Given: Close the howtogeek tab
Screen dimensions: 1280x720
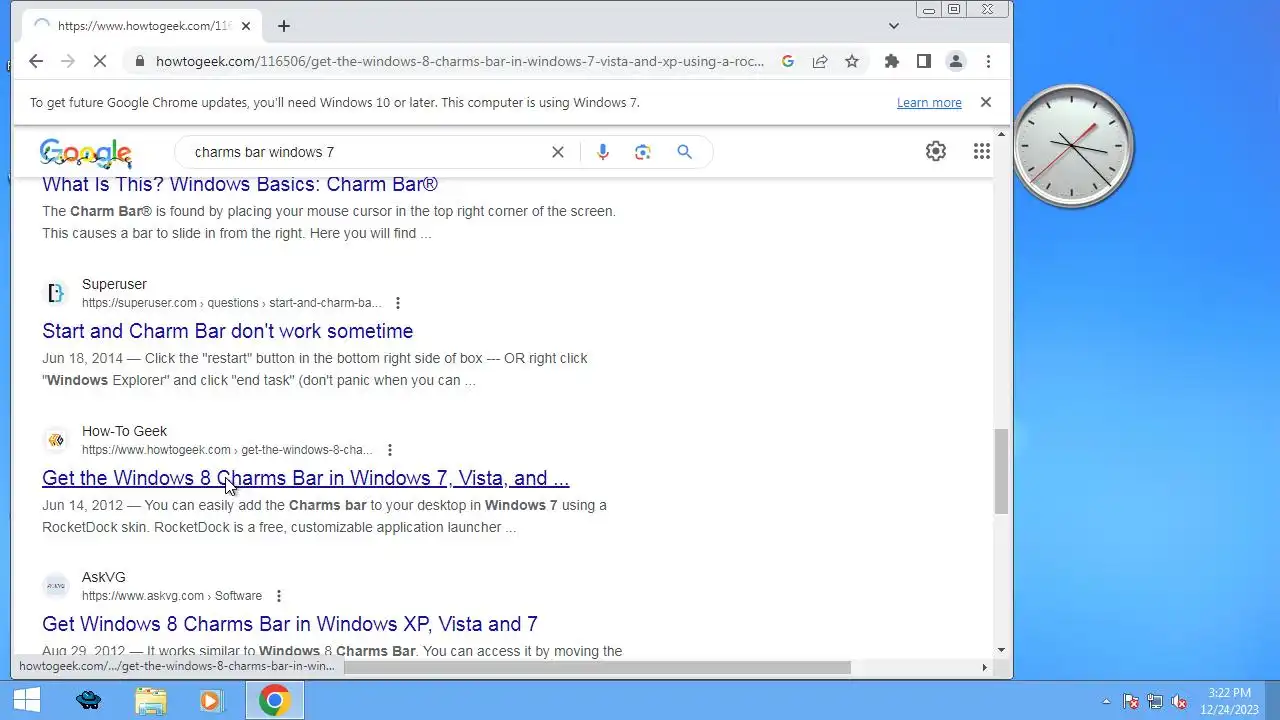Looking at the screenshot, I should [246, 26].
